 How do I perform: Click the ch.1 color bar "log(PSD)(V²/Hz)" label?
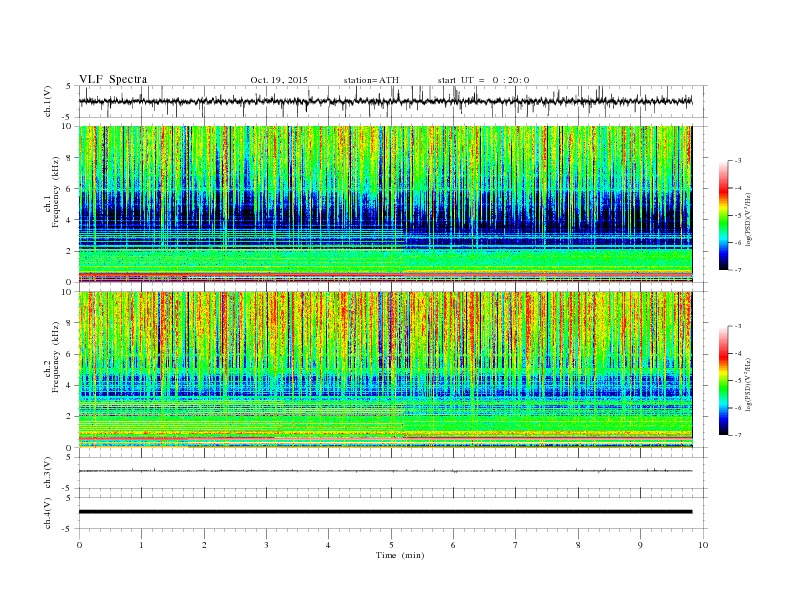748,219
